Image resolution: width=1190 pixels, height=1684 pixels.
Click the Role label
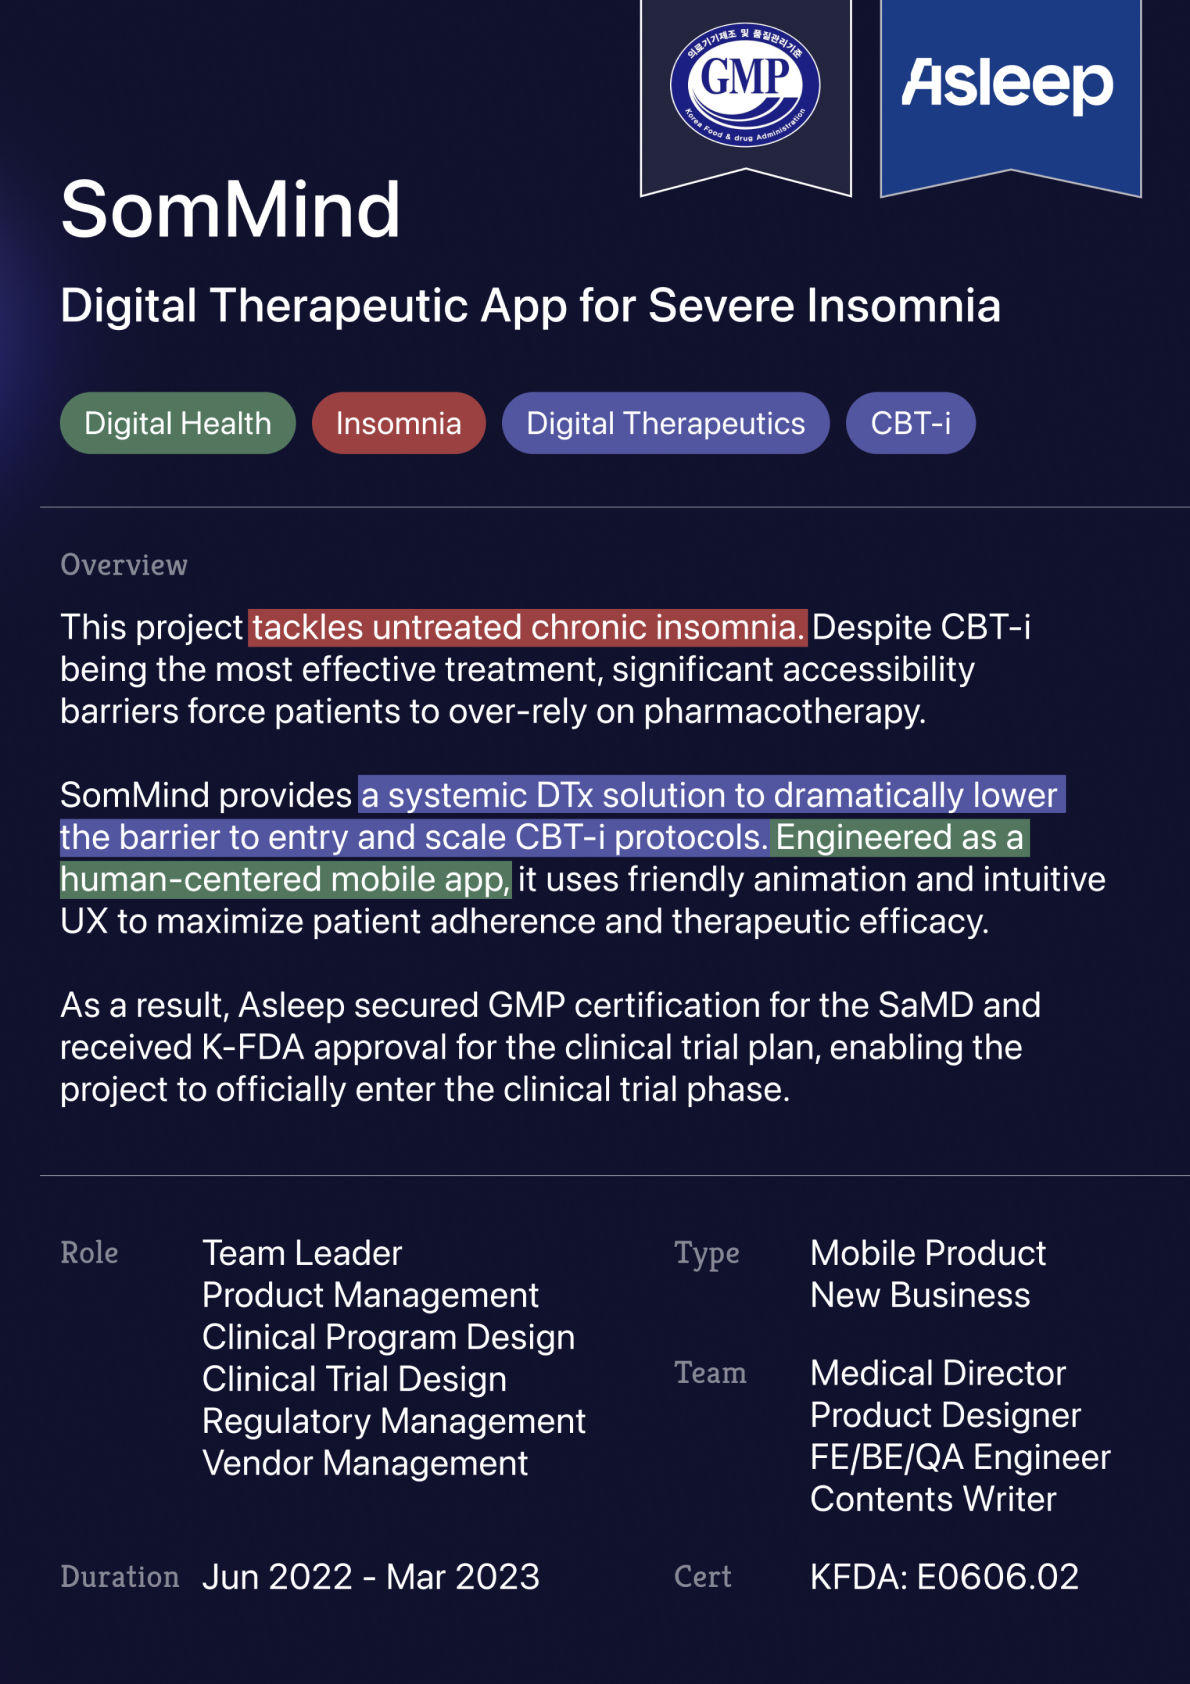89,1253
